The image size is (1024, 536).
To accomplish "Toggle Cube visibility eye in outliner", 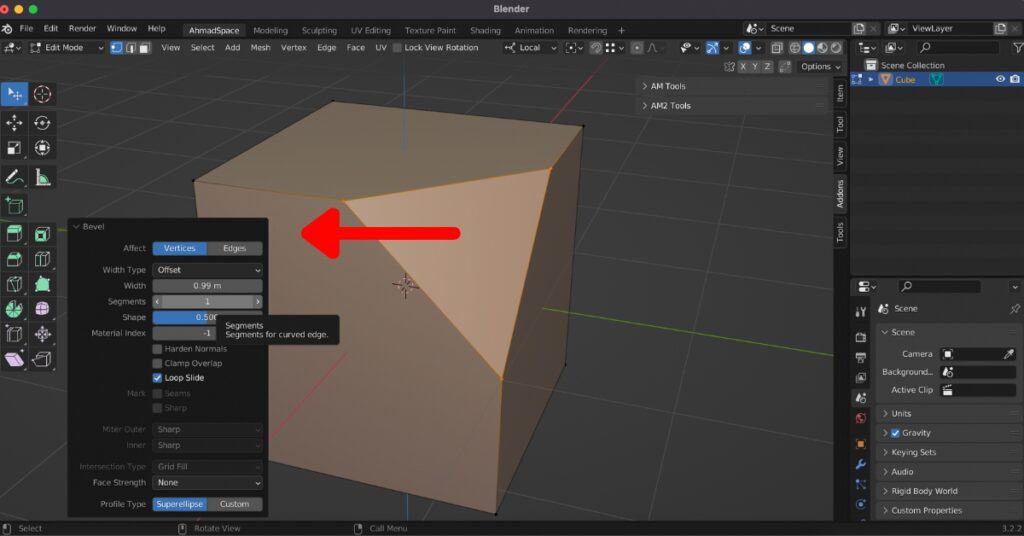I will [x=999, y=80].
